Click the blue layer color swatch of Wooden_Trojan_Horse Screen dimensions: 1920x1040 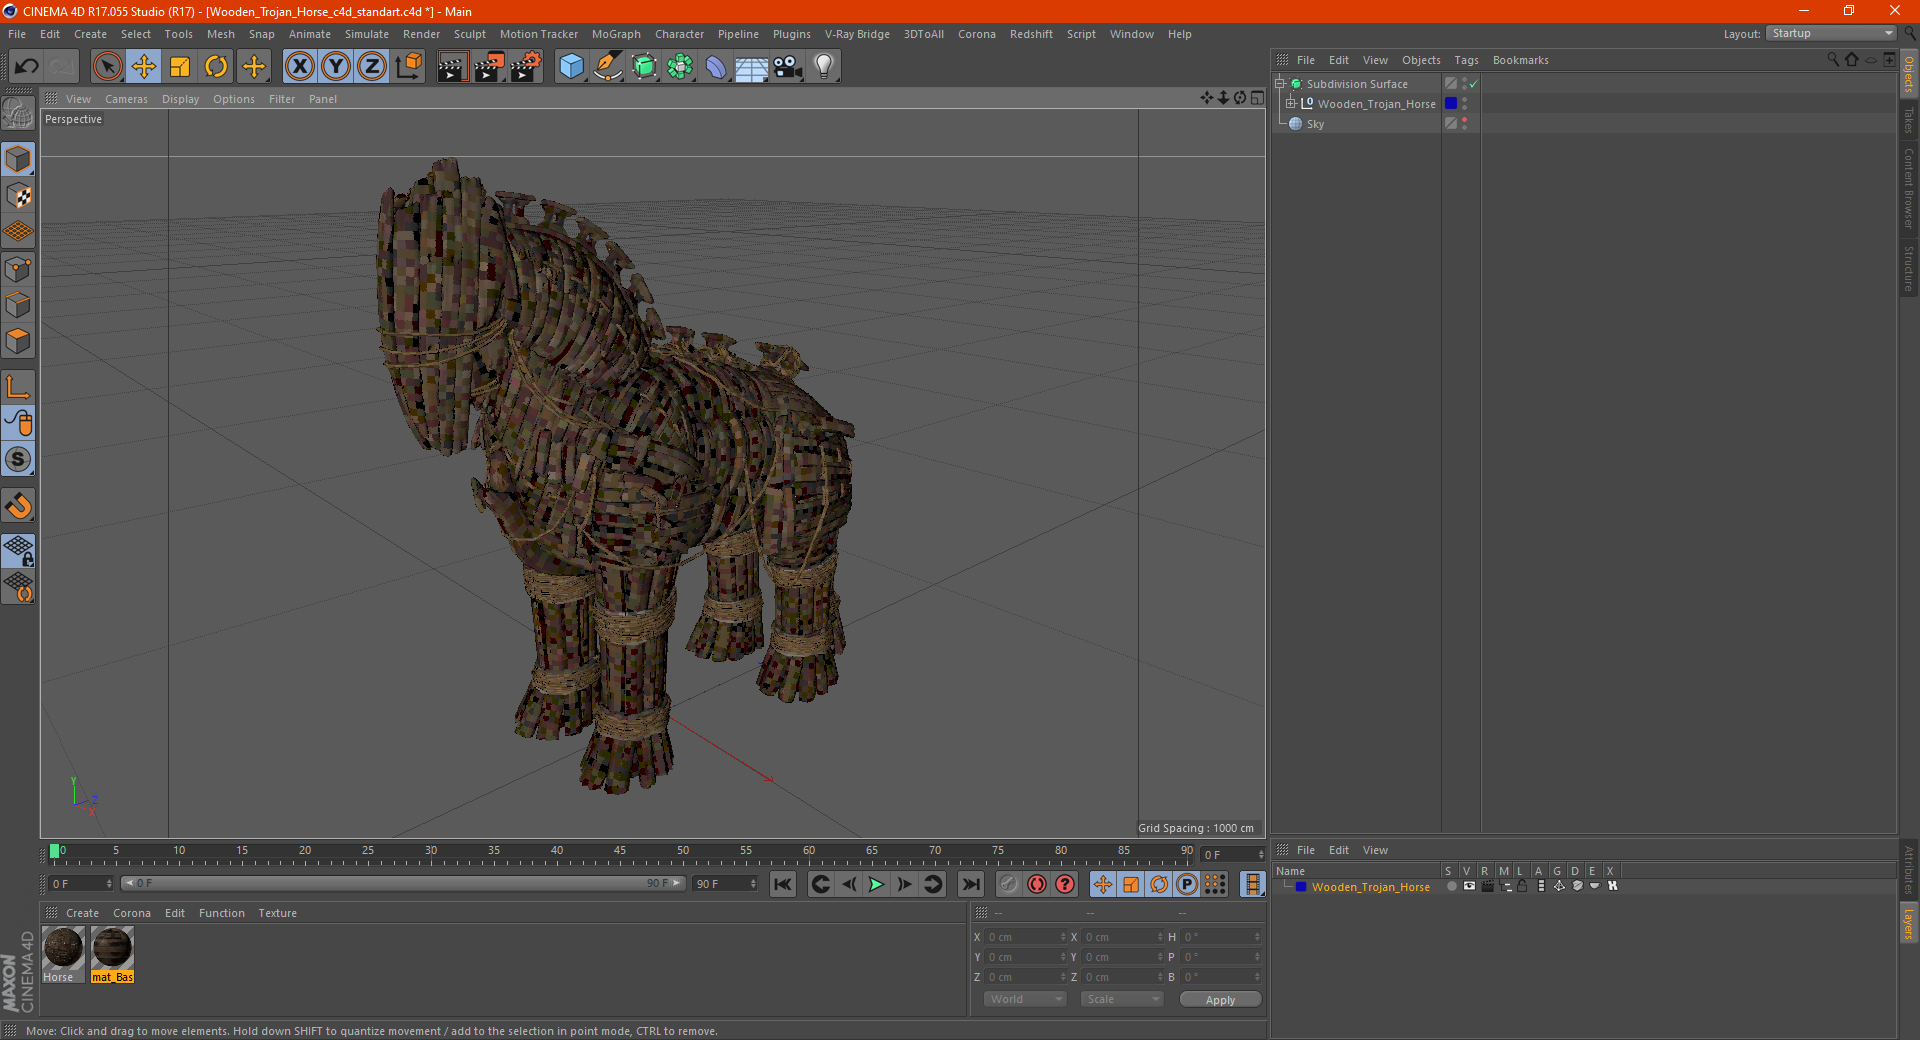(x=1451, y=104)
